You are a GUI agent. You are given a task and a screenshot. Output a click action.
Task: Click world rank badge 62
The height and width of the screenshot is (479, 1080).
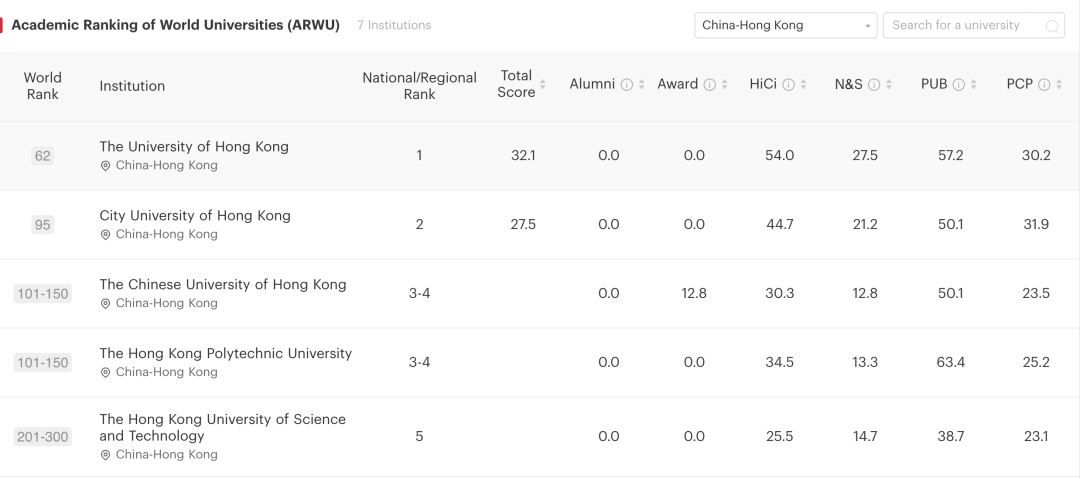(x=43, y=156)
